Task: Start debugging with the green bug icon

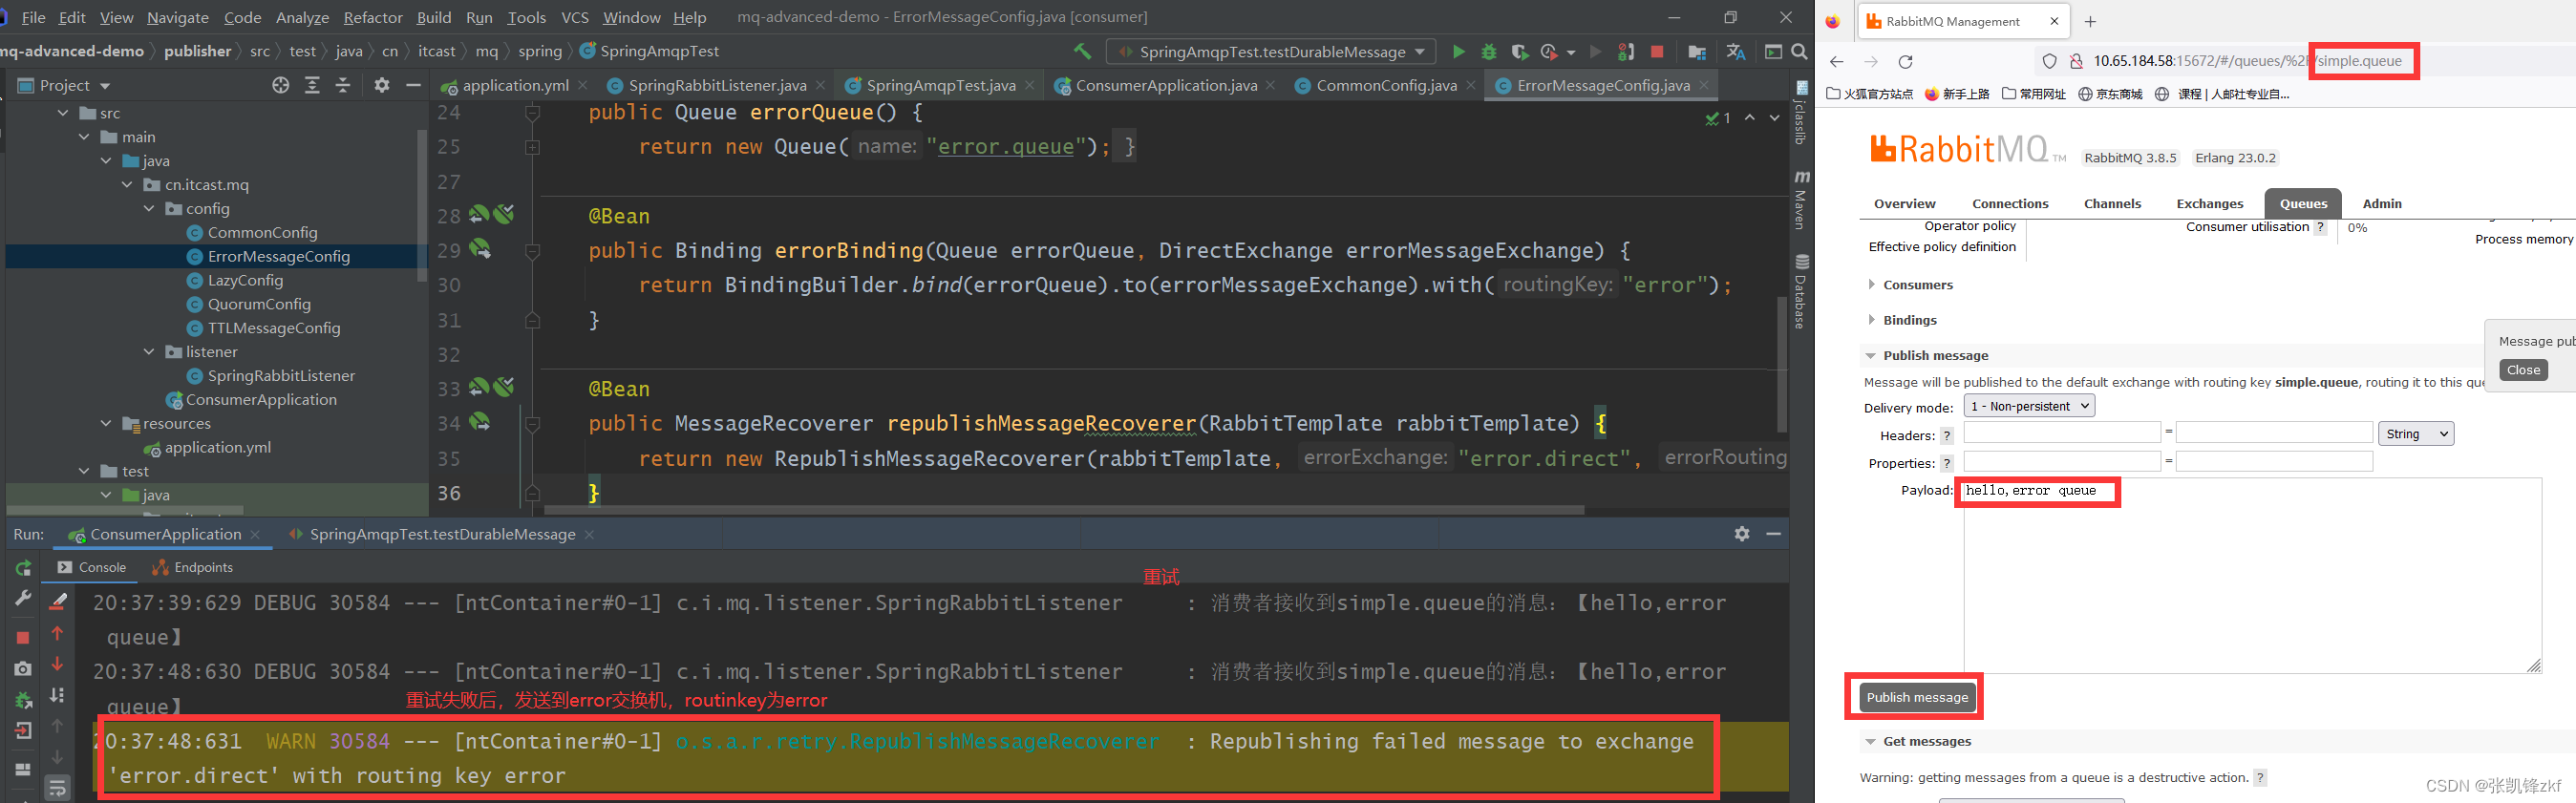Action: (1489, 52)
